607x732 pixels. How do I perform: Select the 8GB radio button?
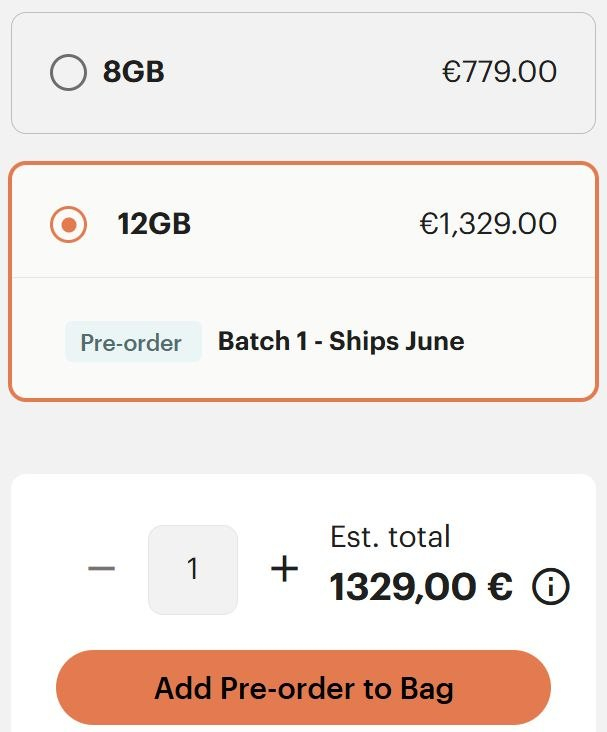pos(68,72)
